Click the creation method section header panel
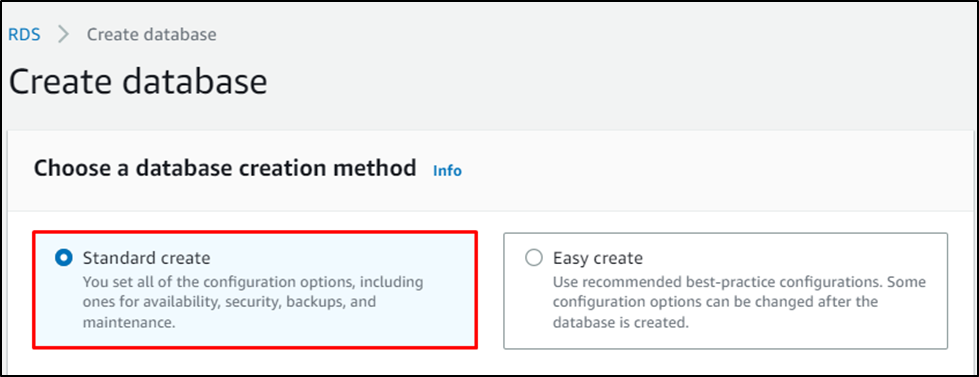The width and height of the screenshot is (979, 377). pos(490,170)
